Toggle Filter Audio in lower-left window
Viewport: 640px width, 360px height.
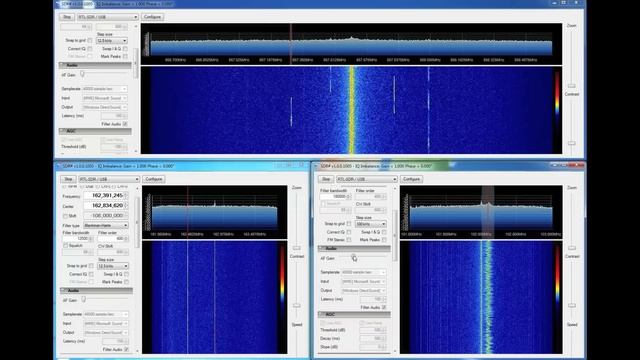126,349
